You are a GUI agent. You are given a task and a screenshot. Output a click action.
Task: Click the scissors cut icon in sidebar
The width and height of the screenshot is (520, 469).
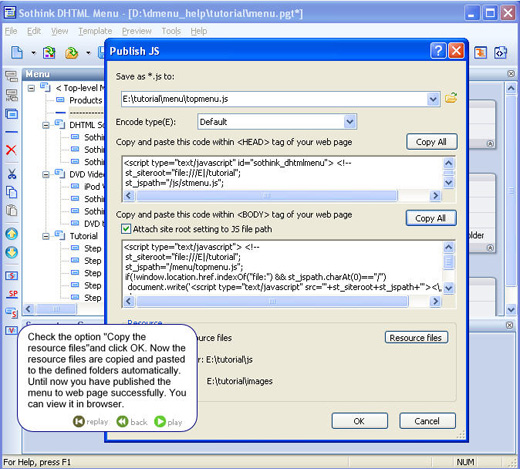[12, 174]
